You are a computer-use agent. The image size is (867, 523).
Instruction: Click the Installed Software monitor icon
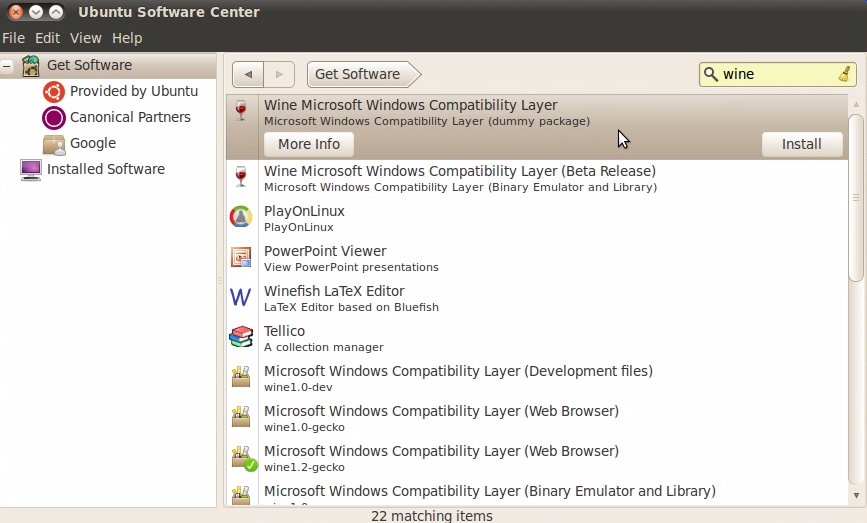click(30, 170)
